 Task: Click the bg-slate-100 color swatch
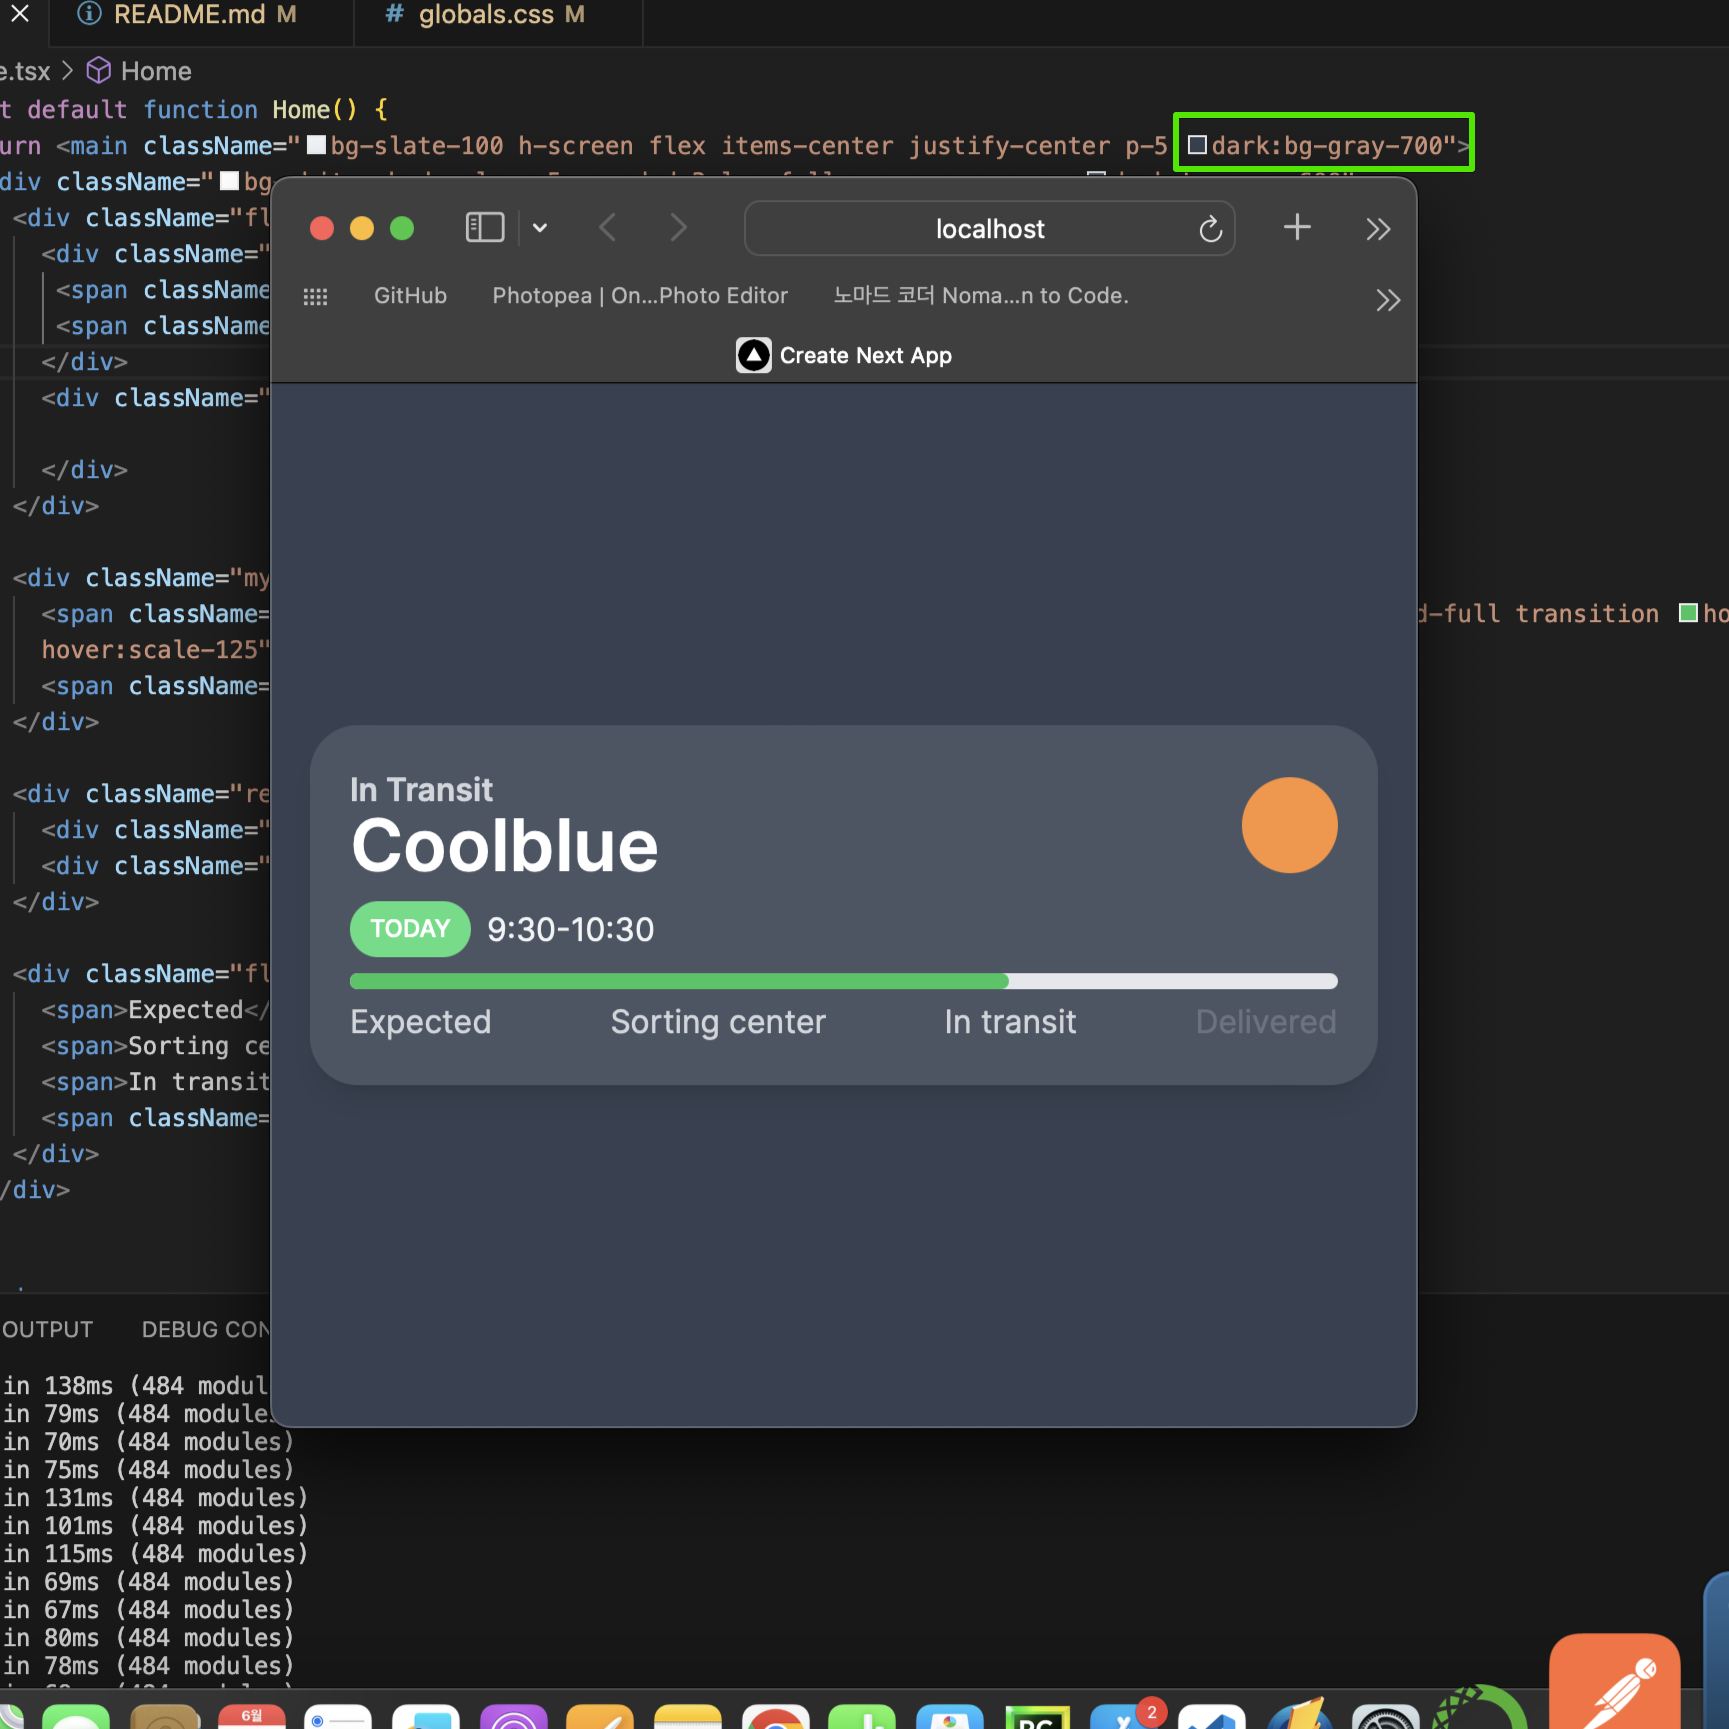pyautogui.click(x=316, y=145)
